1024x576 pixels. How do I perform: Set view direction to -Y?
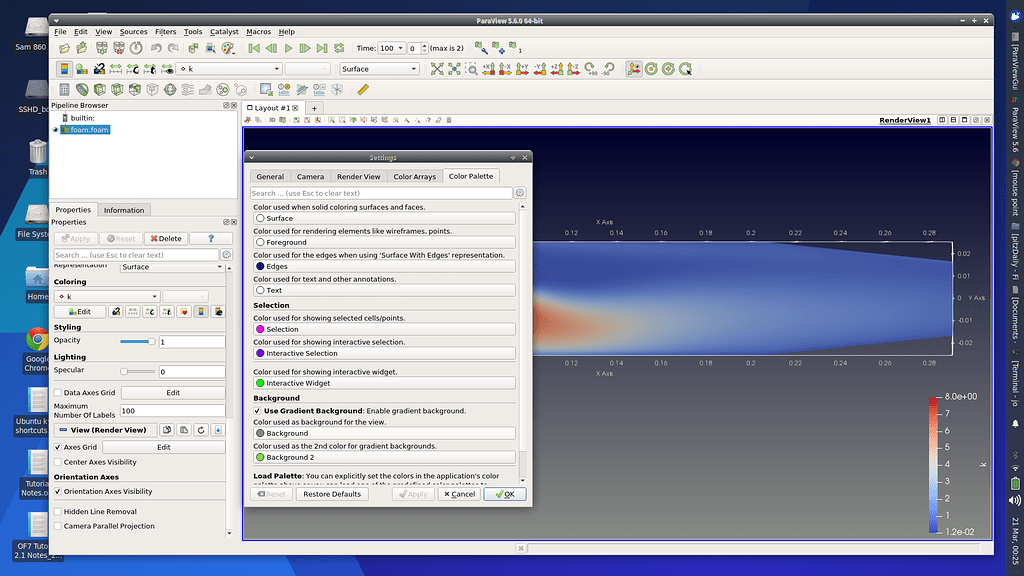coord(539,69)
